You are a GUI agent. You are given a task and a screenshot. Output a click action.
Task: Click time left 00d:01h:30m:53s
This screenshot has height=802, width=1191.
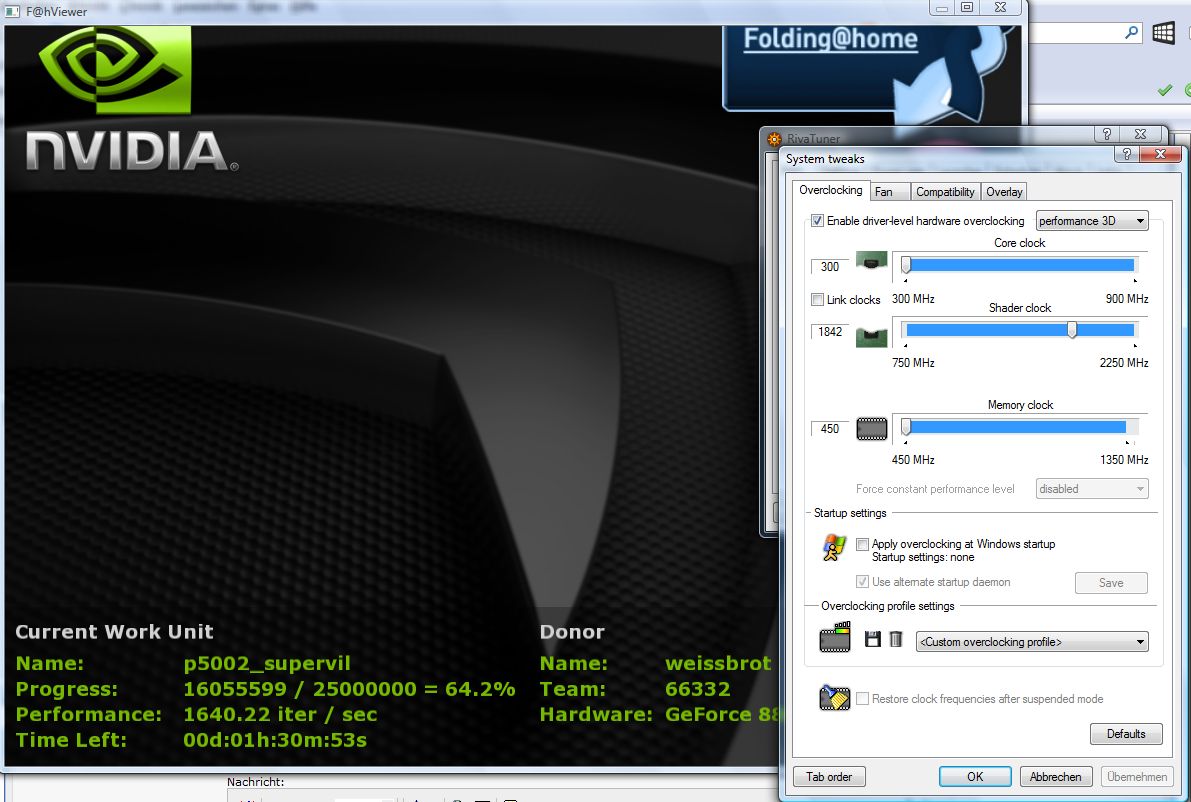275,740
